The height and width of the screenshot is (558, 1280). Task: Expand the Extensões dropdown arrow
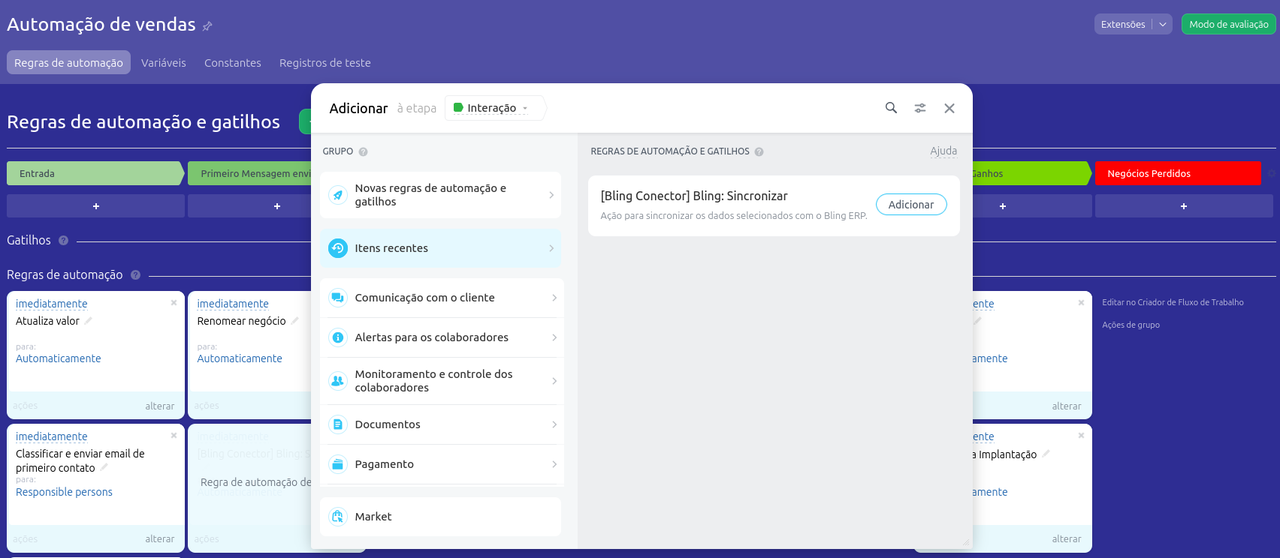(1162, 25)
